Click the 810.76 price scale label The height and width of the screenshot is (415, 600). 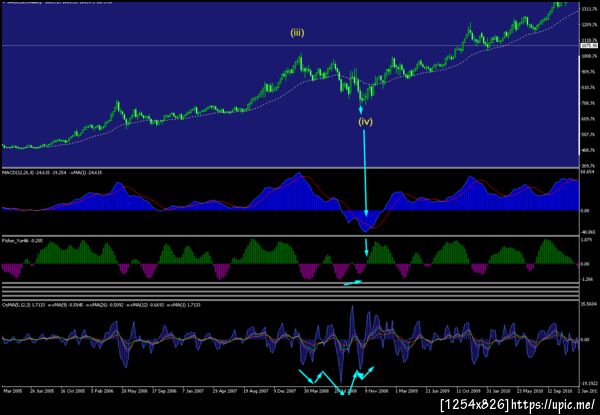click(x=589, y=88)
